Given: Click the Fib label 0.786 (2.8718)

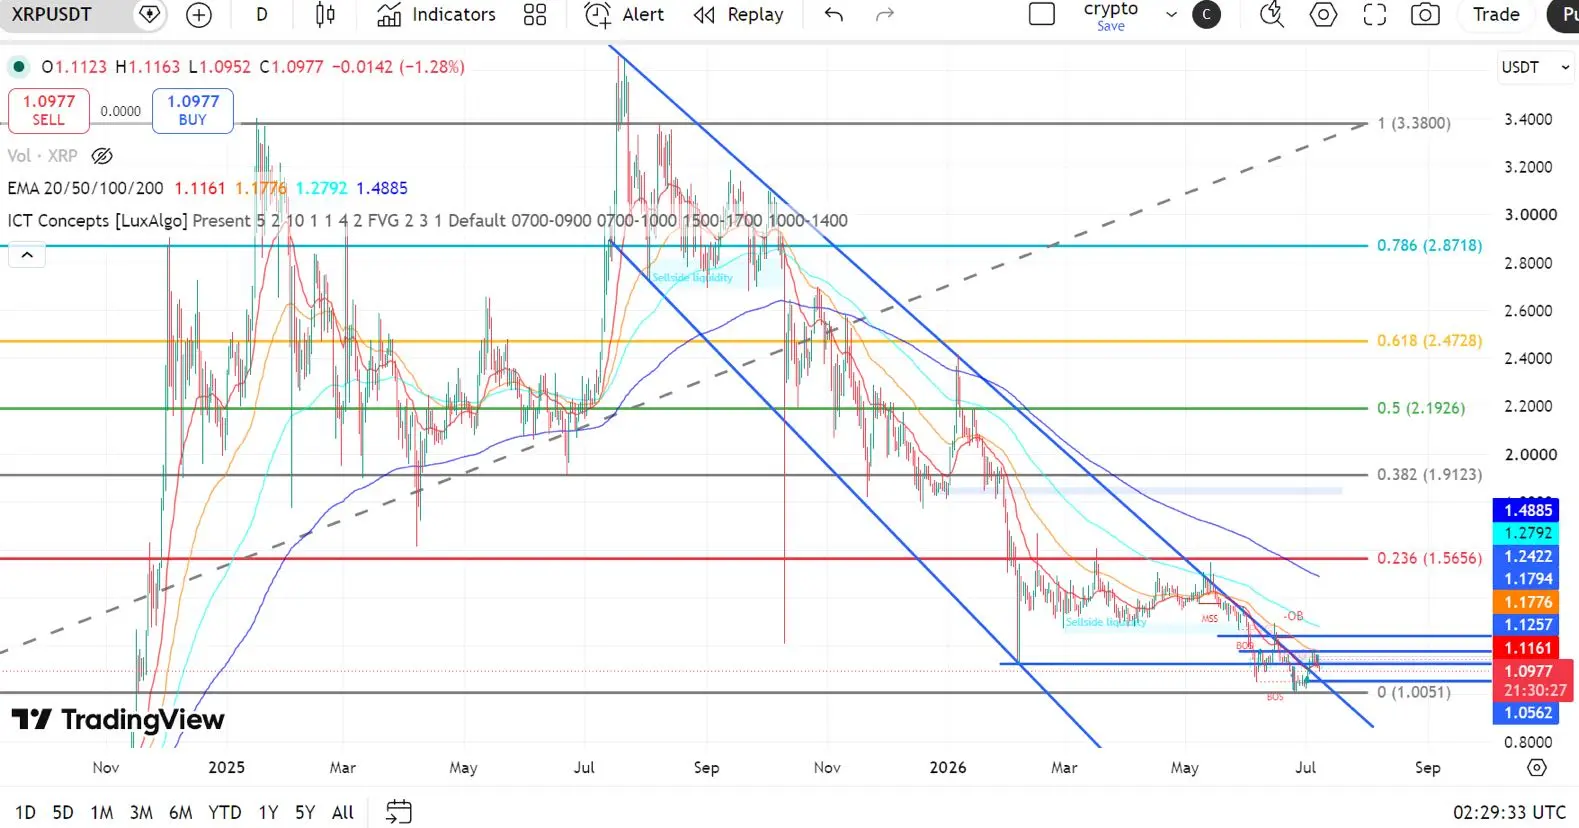Looking at the screenshot, I should click(x=1429, y=245).
